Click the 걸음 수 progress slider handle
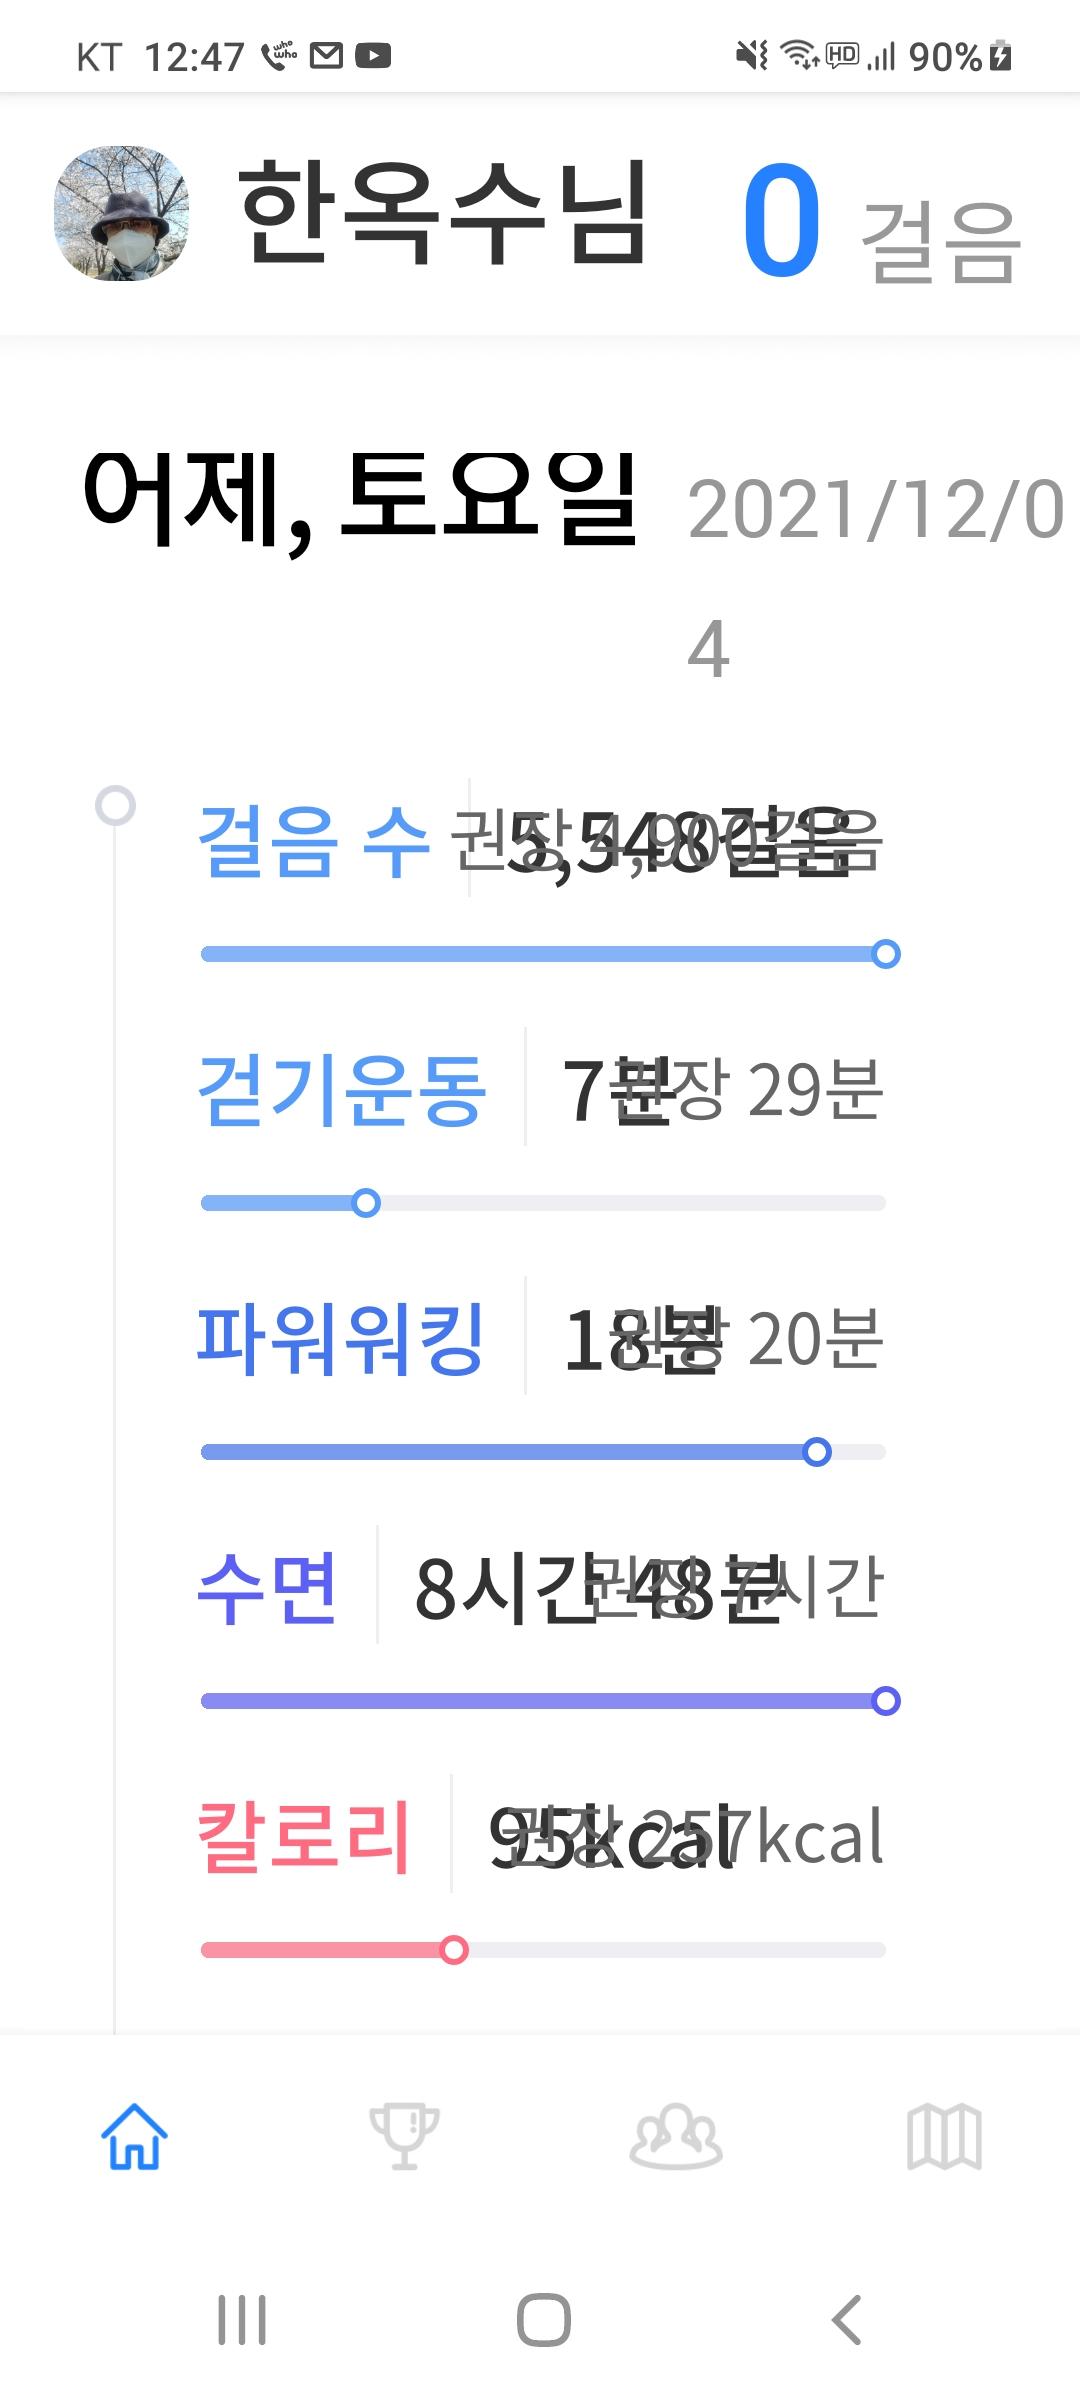Image resolution: width=1080 pixels, height=2400 pixels. [x=885, y=954]
